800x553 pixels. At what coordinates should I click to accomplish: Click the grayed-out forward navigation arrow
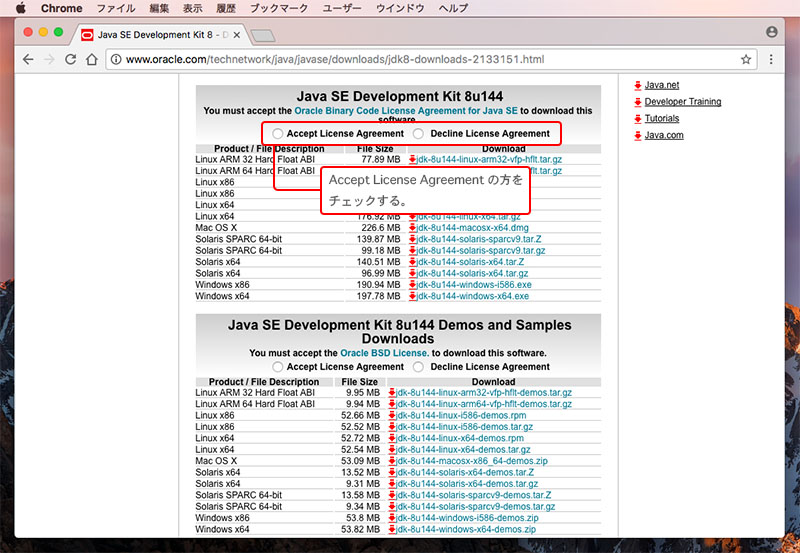pyautogui.click(x=49, y=59)
